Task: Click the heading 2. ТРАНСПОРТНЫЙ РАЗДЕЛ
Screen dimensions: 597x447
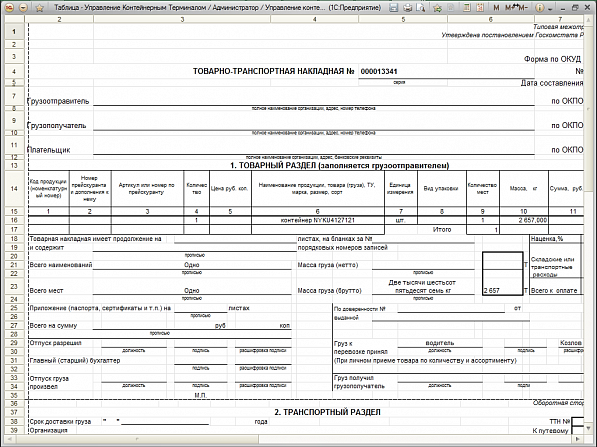Action: point(327,412)
